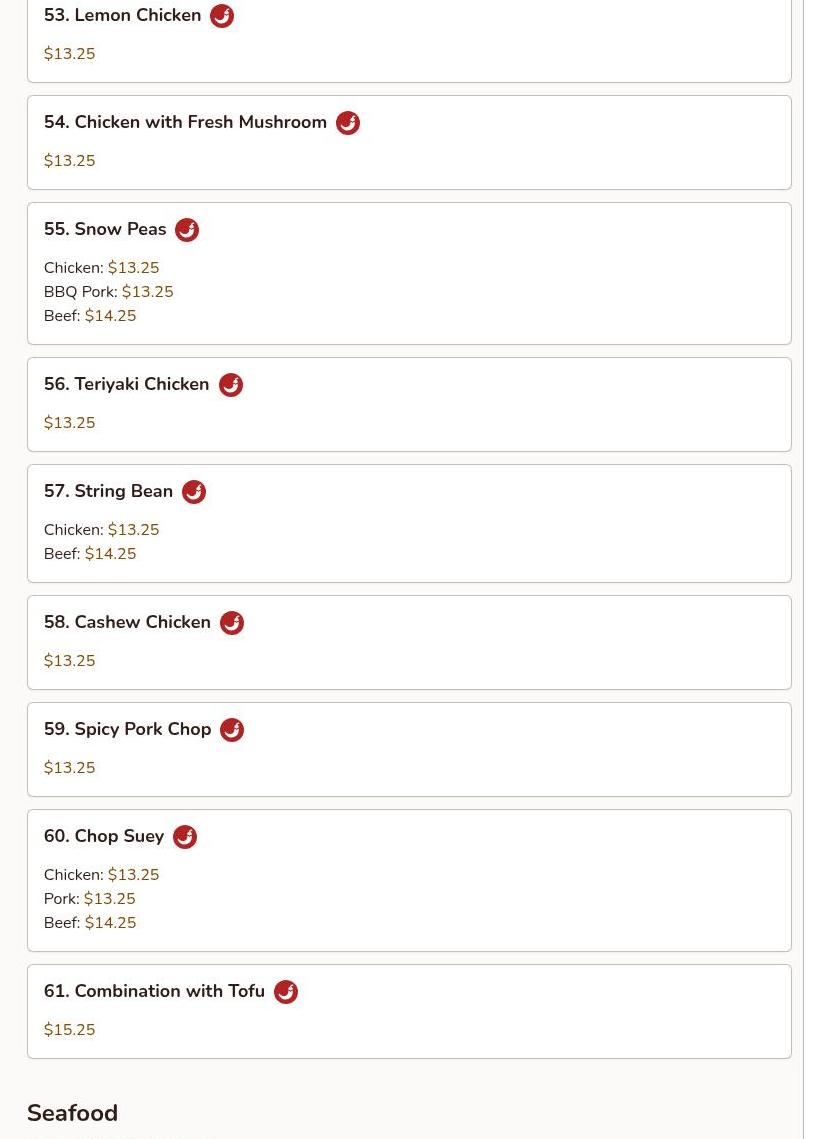
Task: Select the 53. Lemon Chicken item title
Action: [x=122, y=15]
